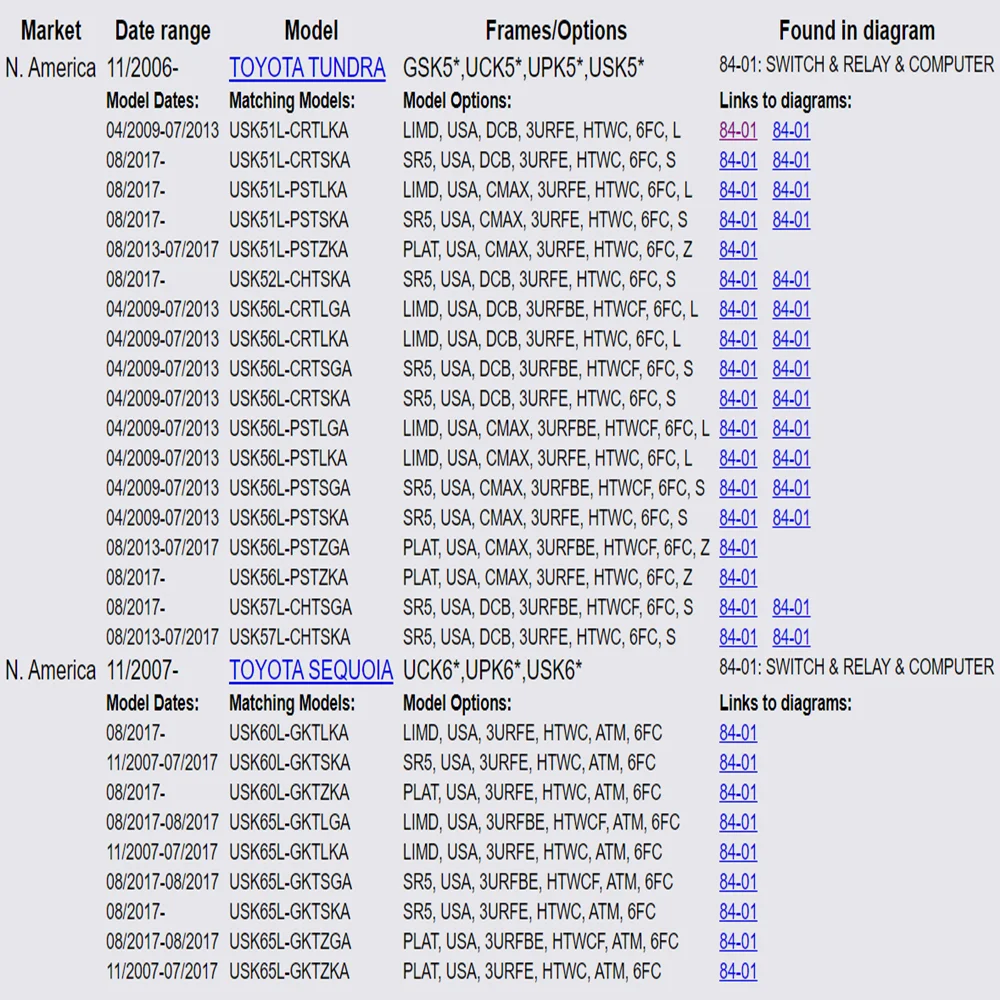
Task: Click the 'Found in diagram' column header
Action: [x=857, y=30]
